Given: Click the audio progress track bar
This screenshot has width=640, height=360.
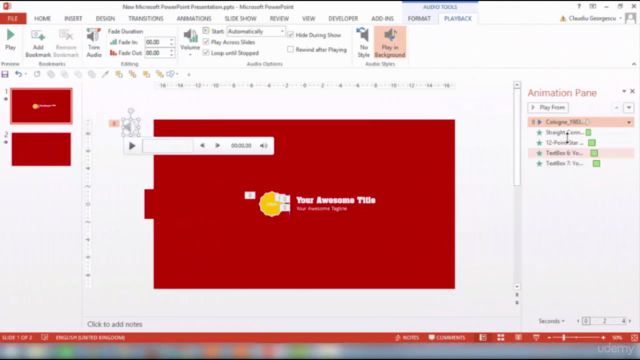Looking at the screenshot, I should tap(168, 146).
